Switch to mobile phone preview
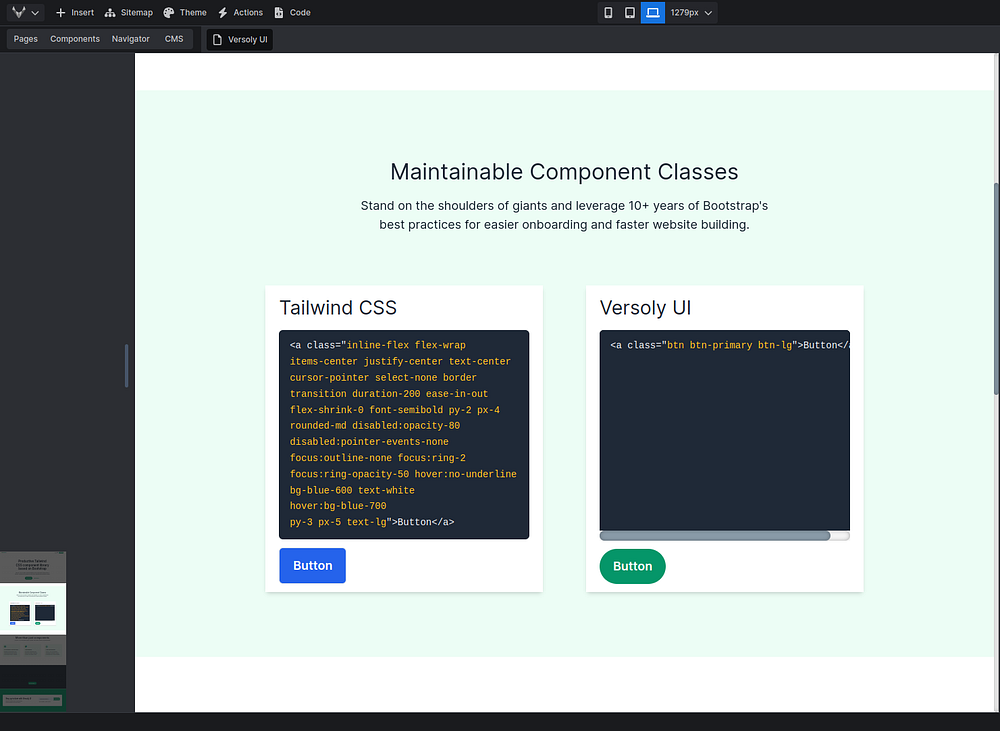1000x731 pixels. [x=608, y=13]
